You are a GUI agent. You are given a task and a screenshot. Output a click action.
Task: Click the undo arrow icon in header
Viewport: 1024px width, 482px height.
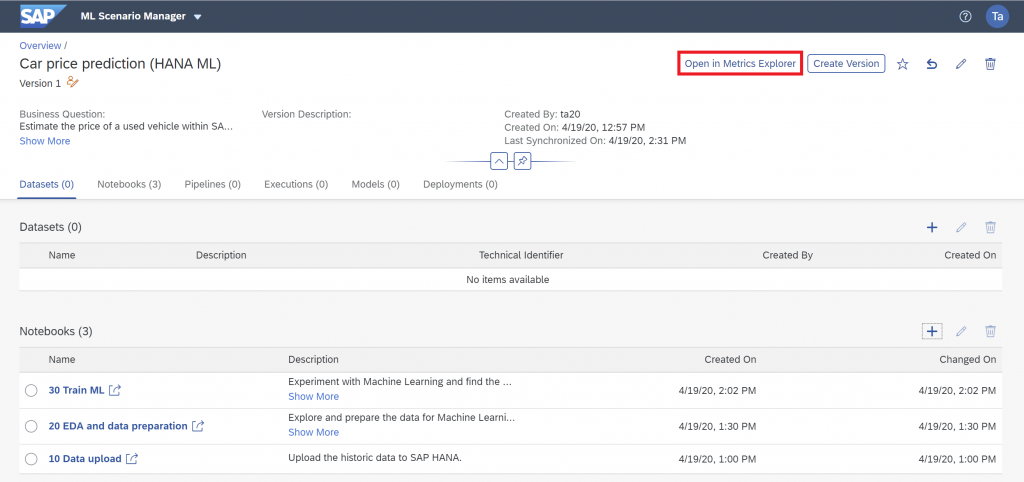tap(932, 64)
